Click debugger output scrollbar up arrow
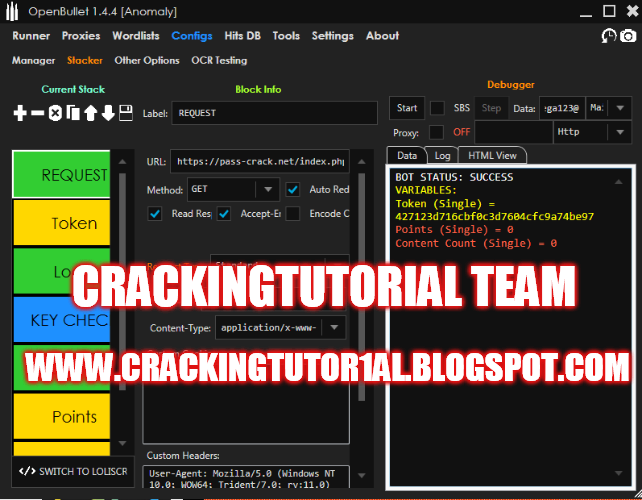 click(619, 182)
